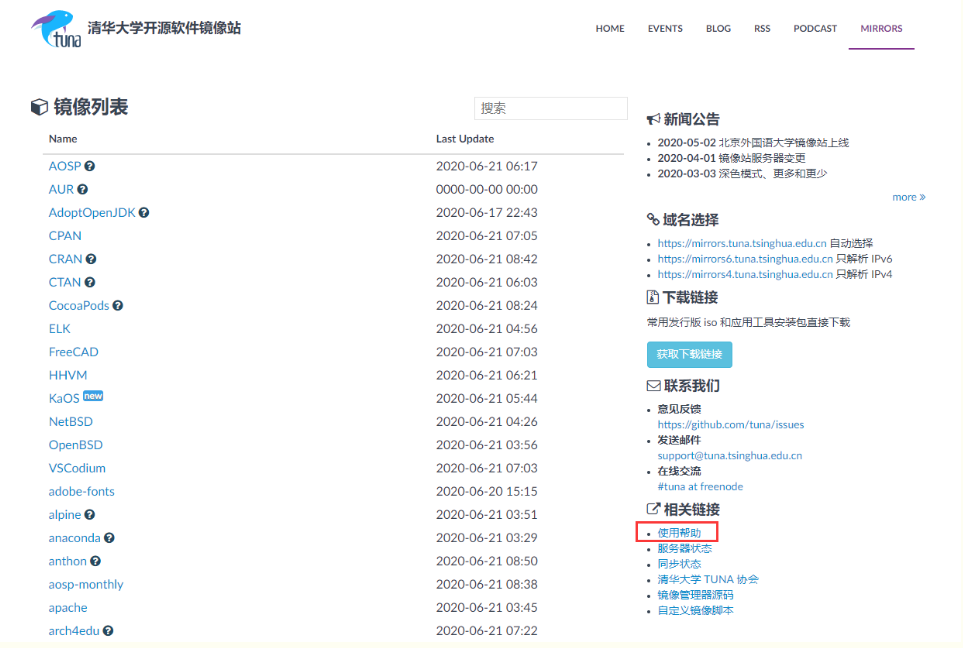
Task: Open help icon next to anaconda
Action: (109, 538)
